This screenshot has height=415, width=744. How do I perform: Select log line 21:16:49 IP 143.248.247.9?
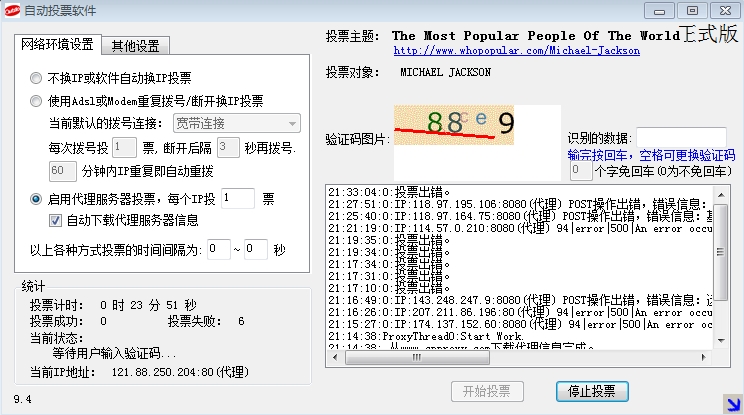pyautogui.click(x=520, y=300)
